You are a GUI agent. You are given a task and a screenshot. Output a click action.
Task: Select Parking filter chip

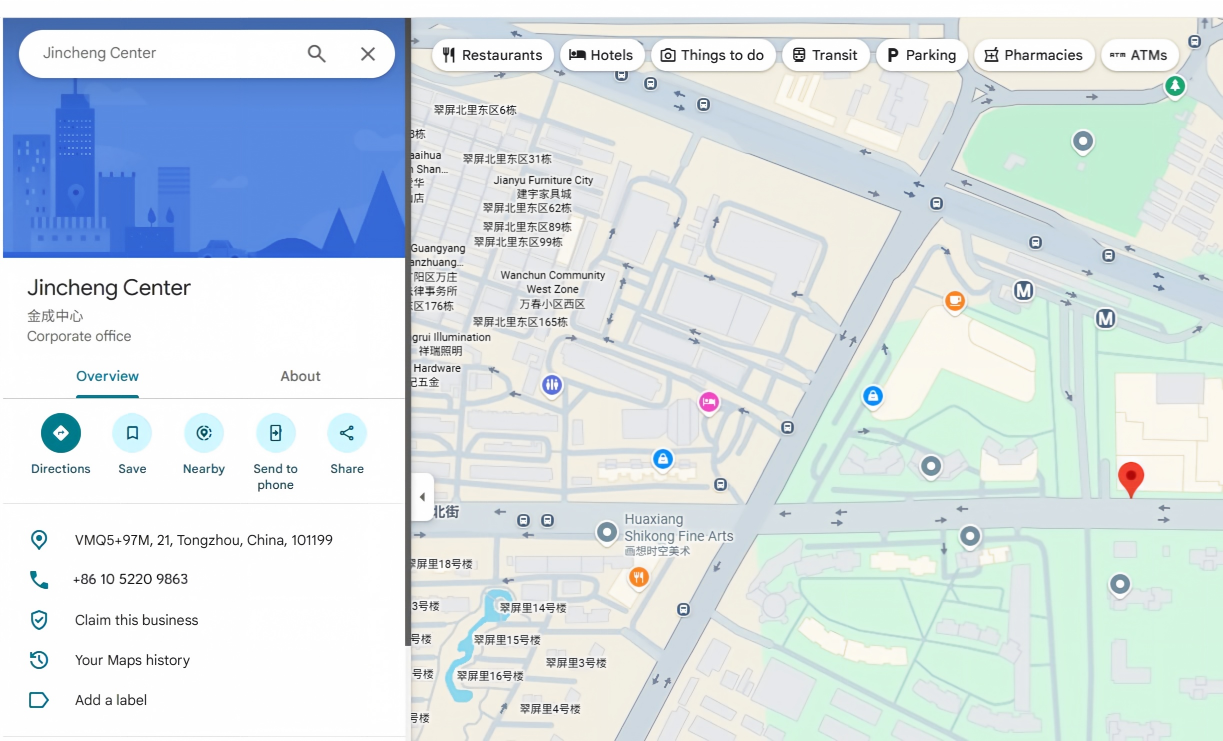coord(921,55)
